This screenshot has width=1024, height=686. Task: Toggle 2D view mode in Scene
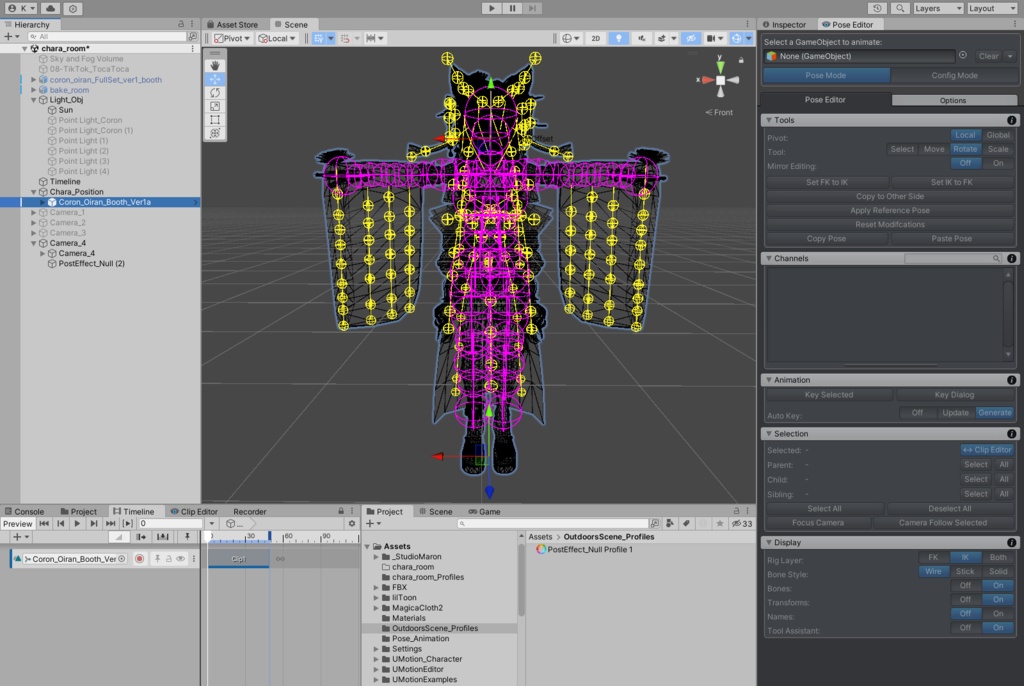point(595,38)
